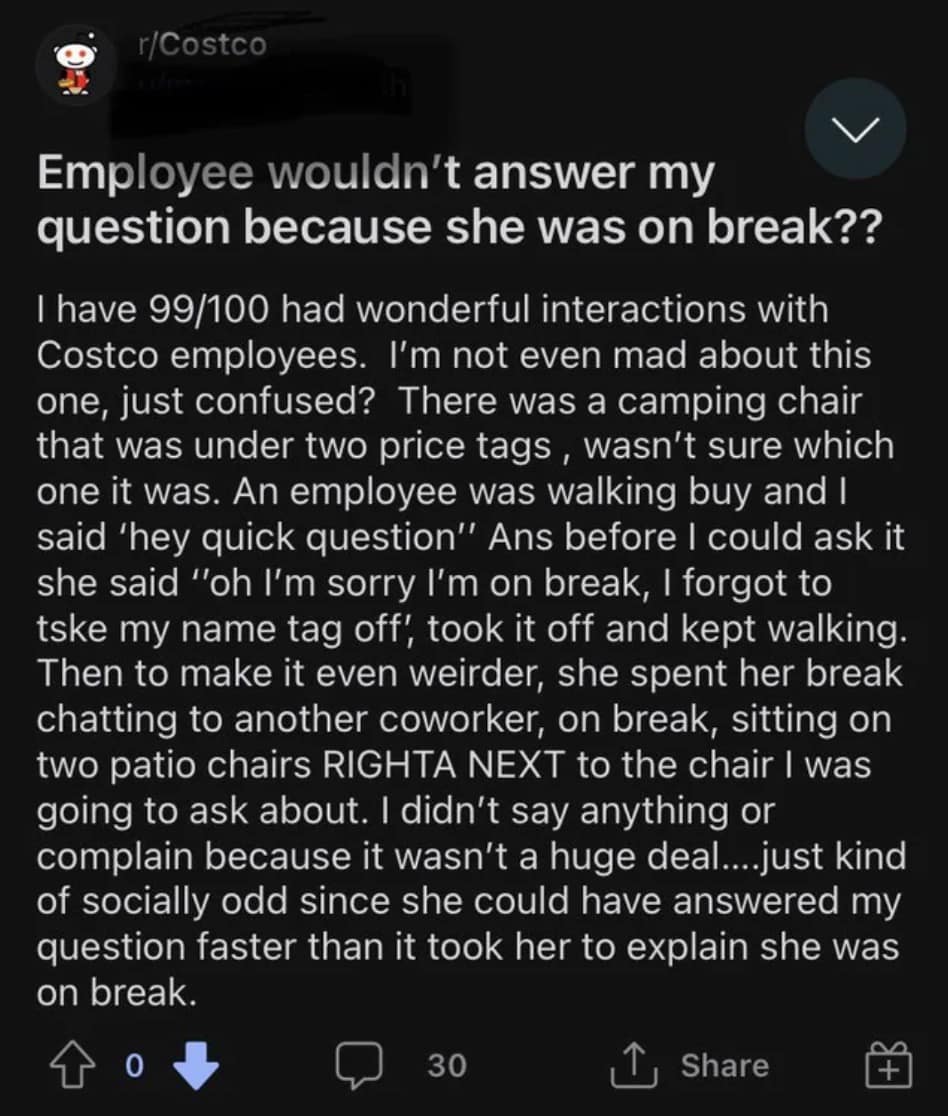Tap the Share label

(x=725, y=1066)
